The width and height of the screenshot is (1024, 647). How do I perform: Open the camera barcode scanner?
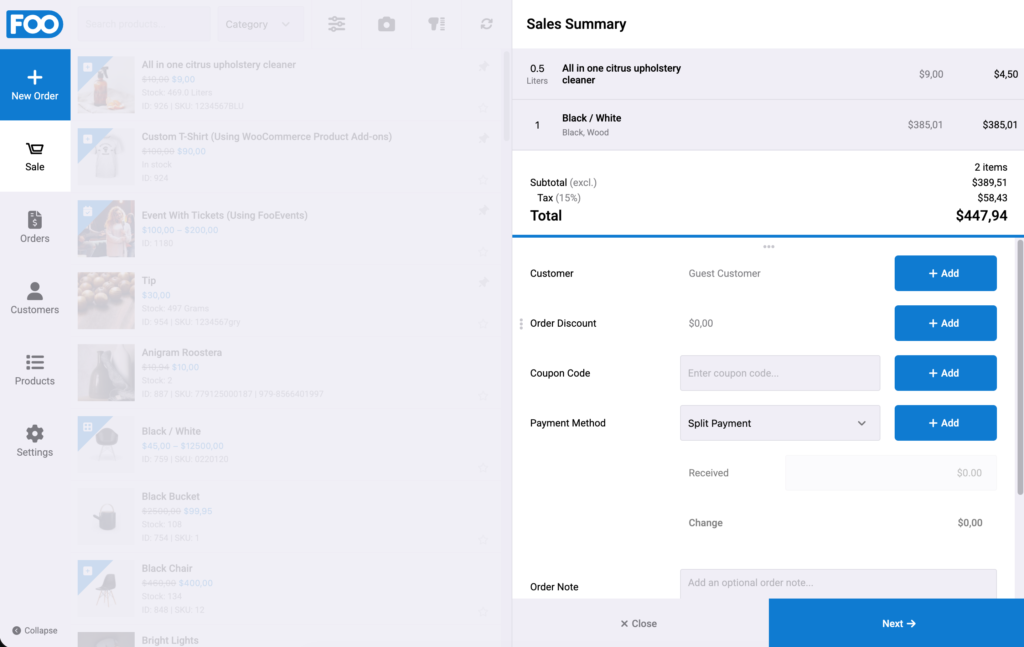(387, 24)
